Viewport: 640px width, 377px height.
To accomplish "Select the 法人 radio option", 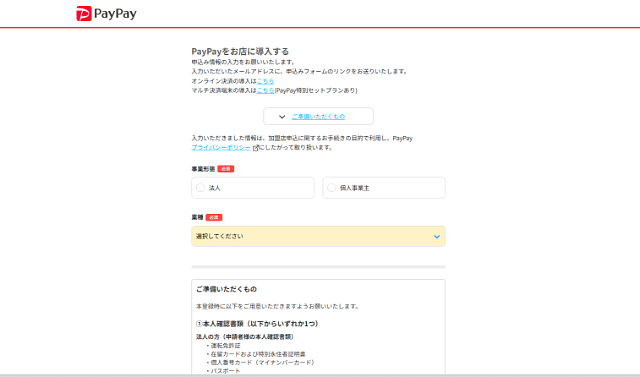I will pos(253,188).
